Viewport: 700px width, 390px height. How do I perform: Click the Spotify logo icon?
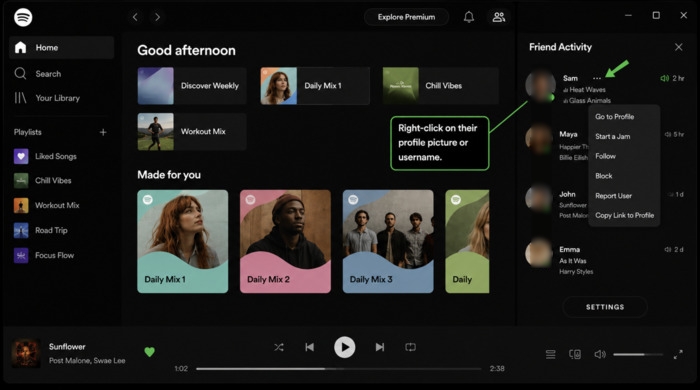pos(23,17)
